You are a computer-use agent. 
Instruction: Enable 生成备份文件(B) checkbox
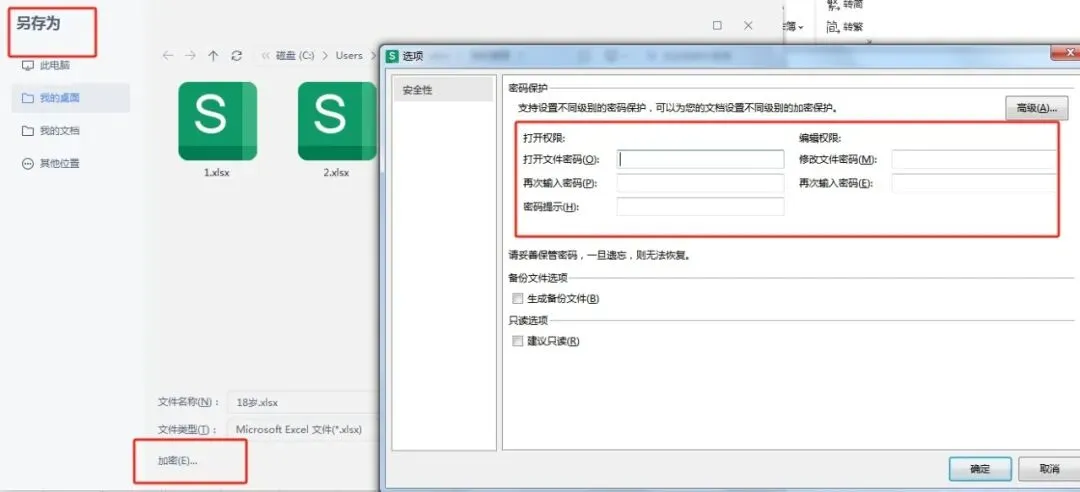[517, 299]
